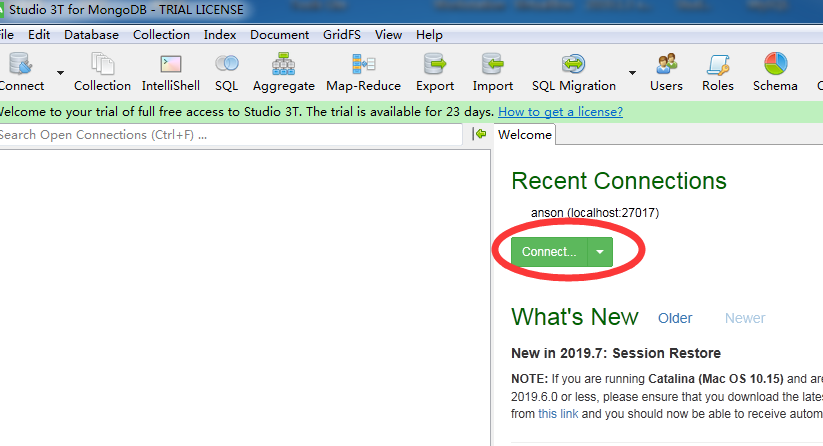Open the Collection menu
823x446 pixels.
161,35
